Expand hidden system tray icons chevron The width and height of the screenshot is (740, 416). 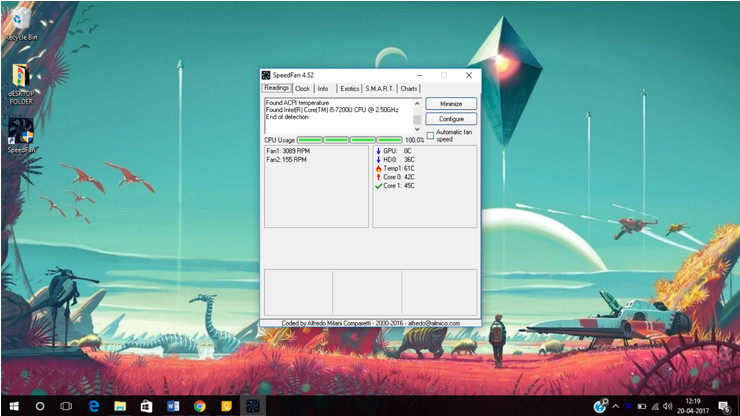click(x=616, y=406)
